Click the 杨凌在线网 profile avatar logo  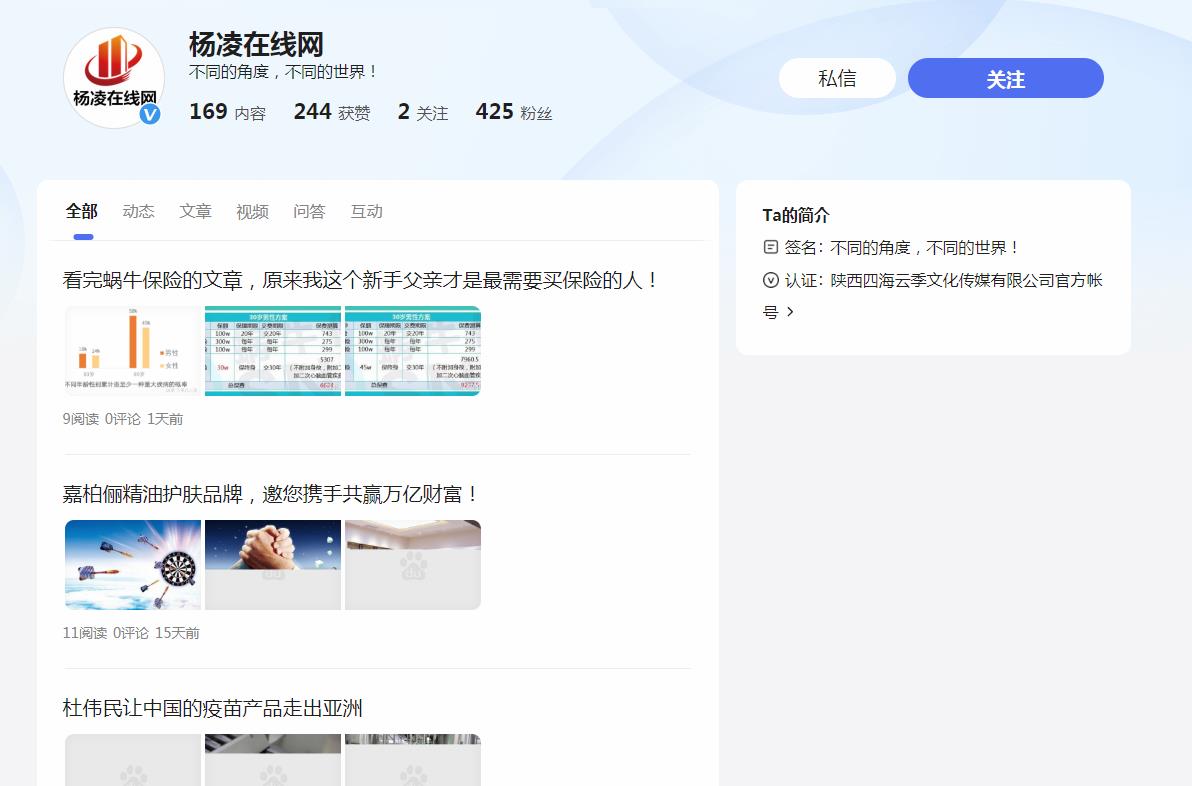pyautogui.click(x=114, y=78)
